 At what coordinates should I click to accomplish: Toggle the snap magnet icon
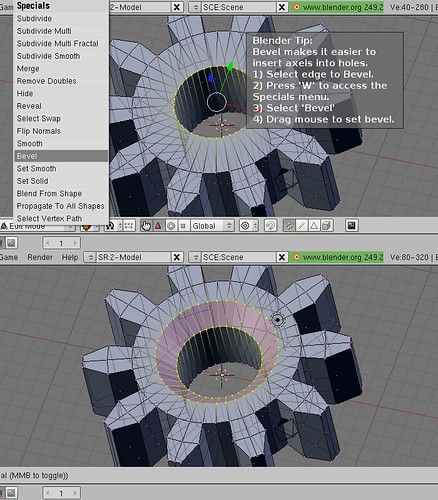[270, 226]
